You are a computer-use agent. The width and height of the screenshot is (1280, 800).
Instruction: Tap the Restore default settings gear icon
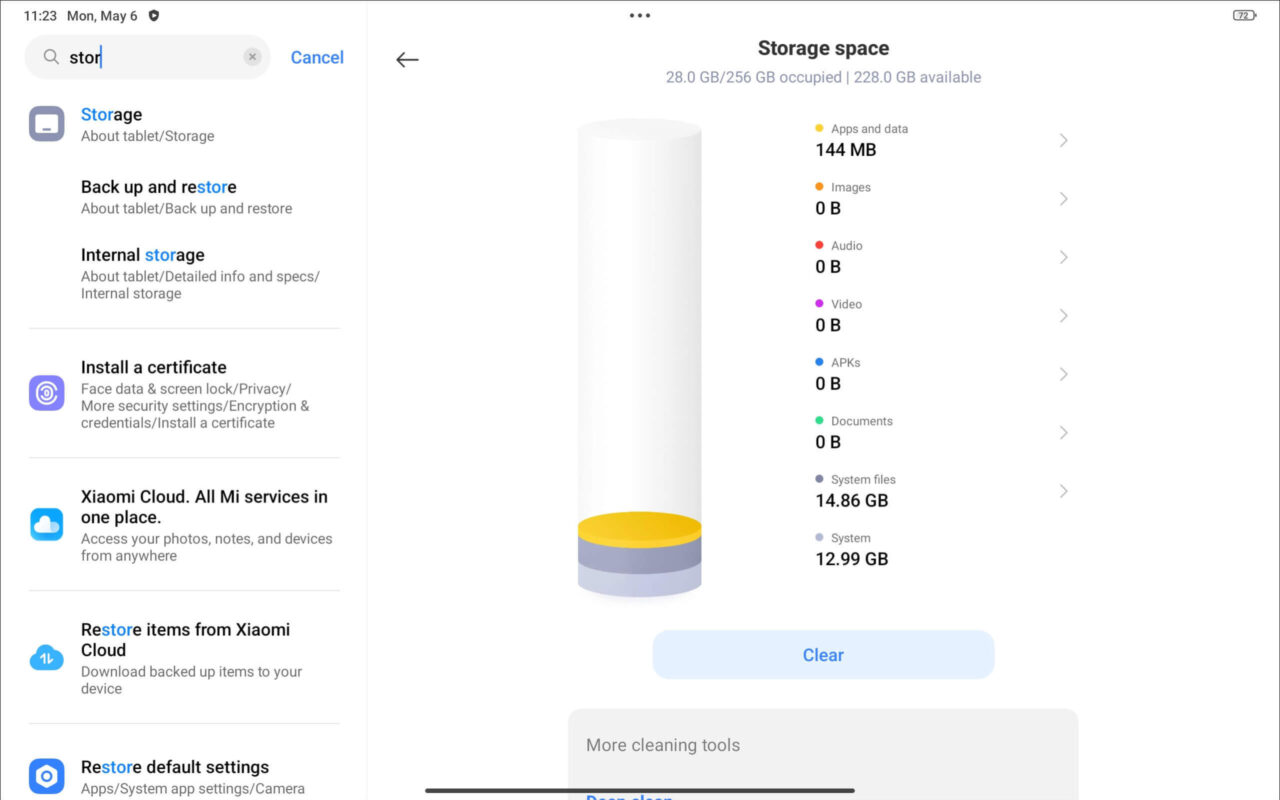tap(47, 776)
